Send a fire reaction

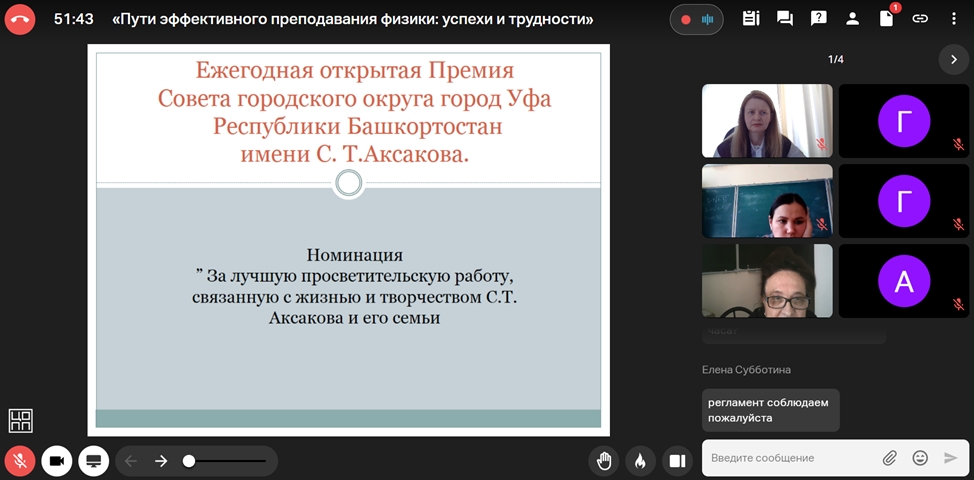(x=640, y=460)
